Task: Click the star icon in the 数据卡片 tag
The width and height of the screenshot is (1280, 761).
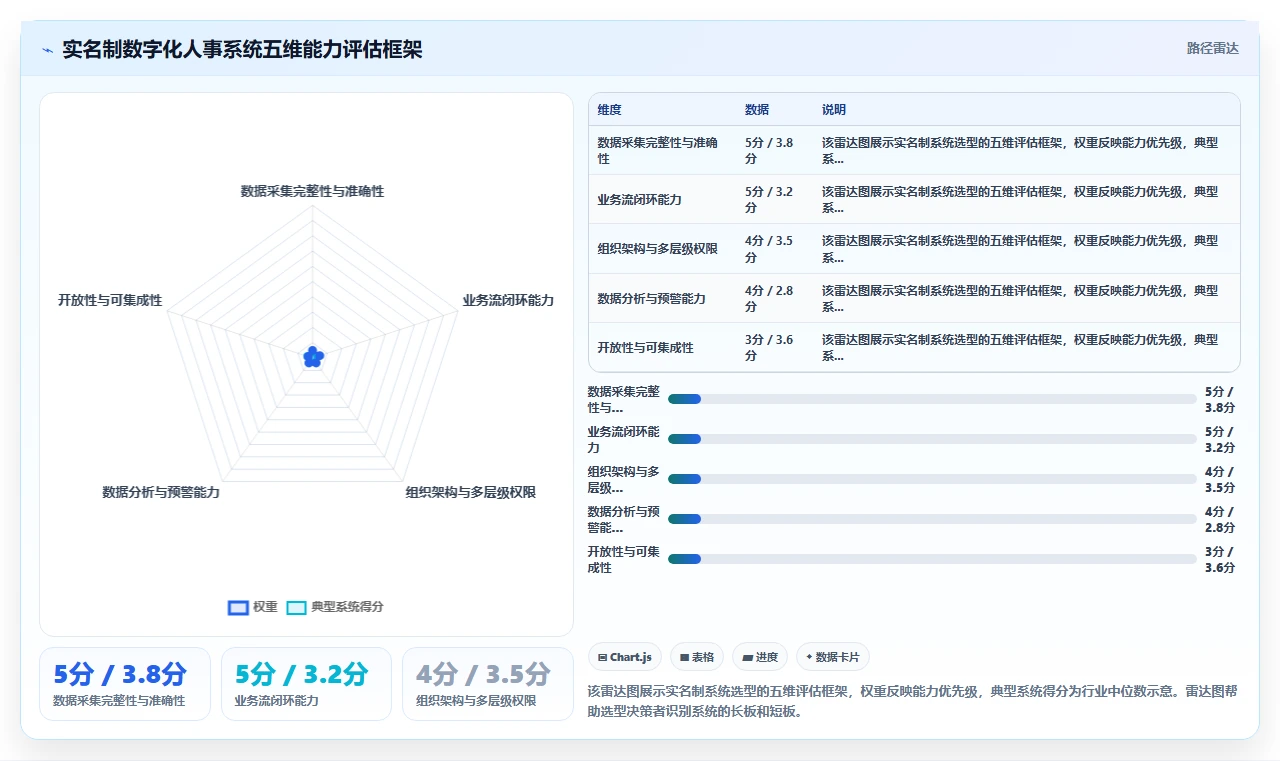Action: pyautogui.click(x=809, y=657)
